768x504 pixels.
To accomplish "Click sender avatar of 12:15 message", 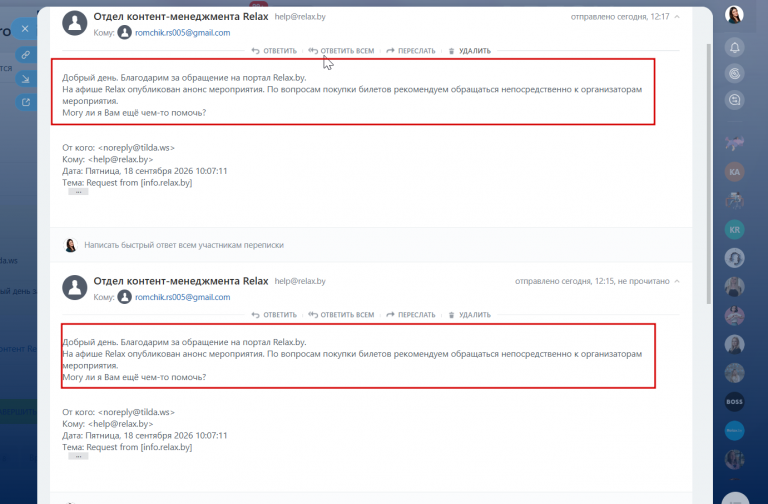I will 75,288.
